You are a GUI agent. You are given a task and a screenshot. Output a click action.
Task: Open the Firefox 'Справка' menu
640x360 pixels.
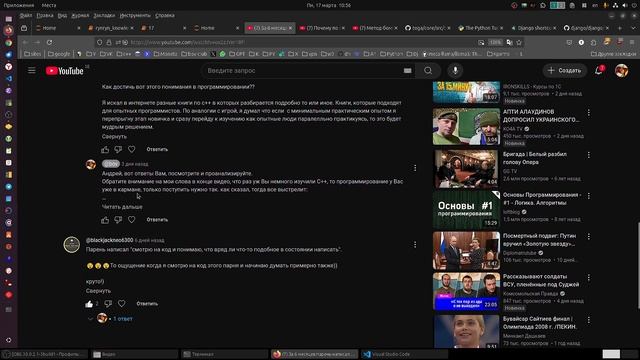coord(165,16)
